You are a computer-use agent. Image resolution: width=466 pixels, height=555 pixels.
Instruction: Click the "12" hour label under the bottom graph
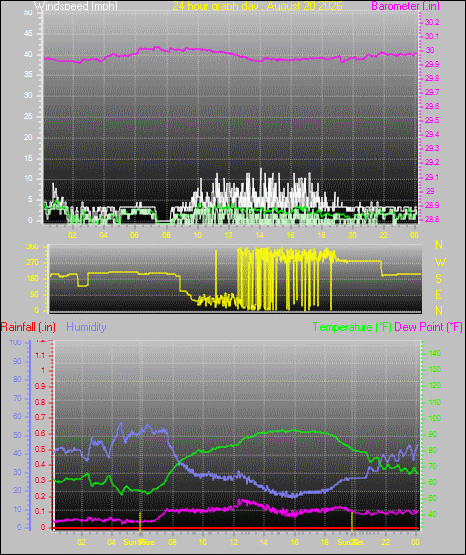[234, 542]
